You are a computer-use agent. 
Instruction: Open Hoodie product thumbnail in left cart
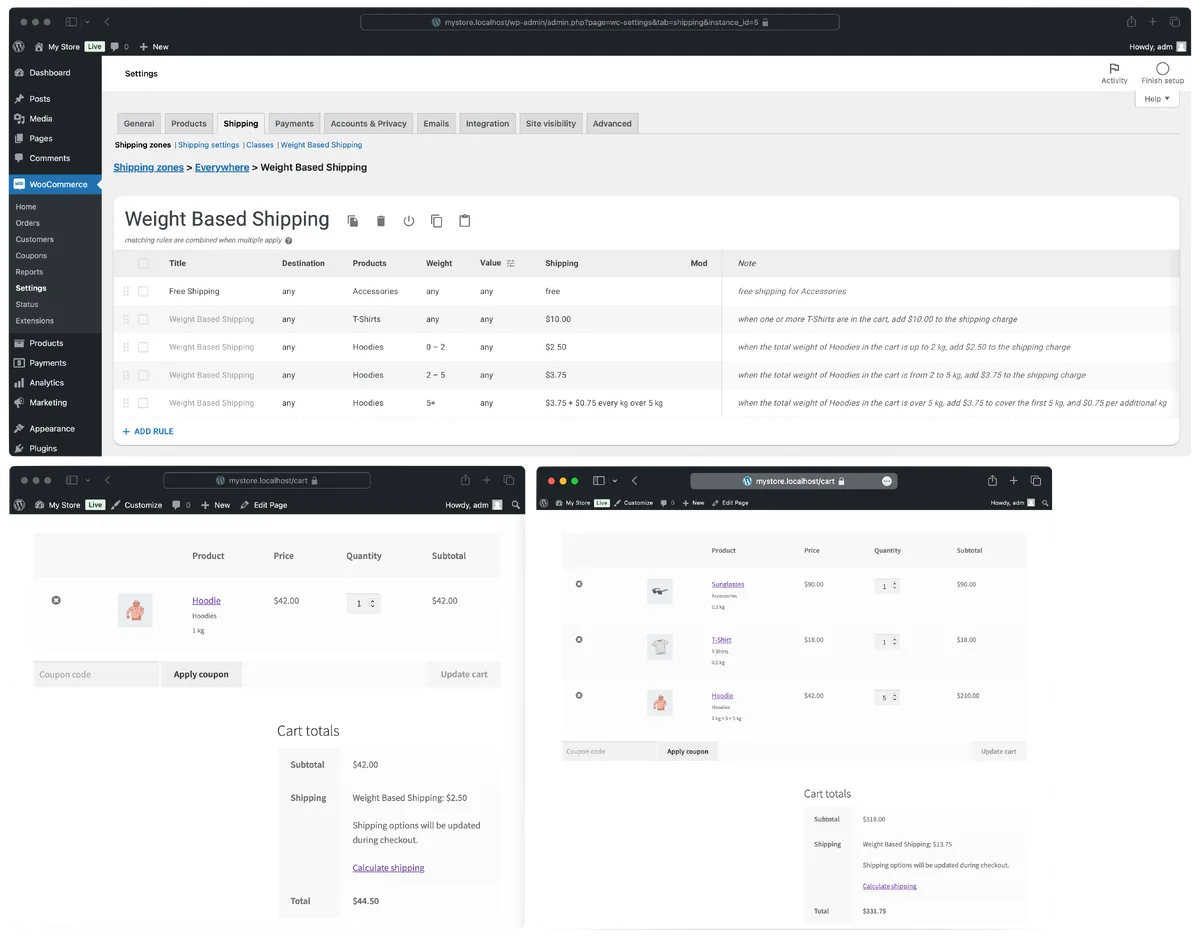[x=135, y=610]
